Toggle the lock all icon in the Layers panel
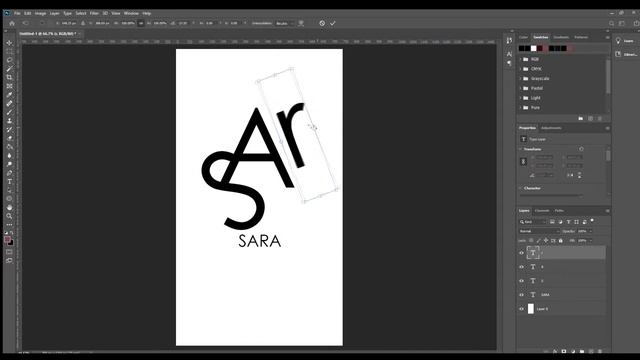 (x=560, y=240)
